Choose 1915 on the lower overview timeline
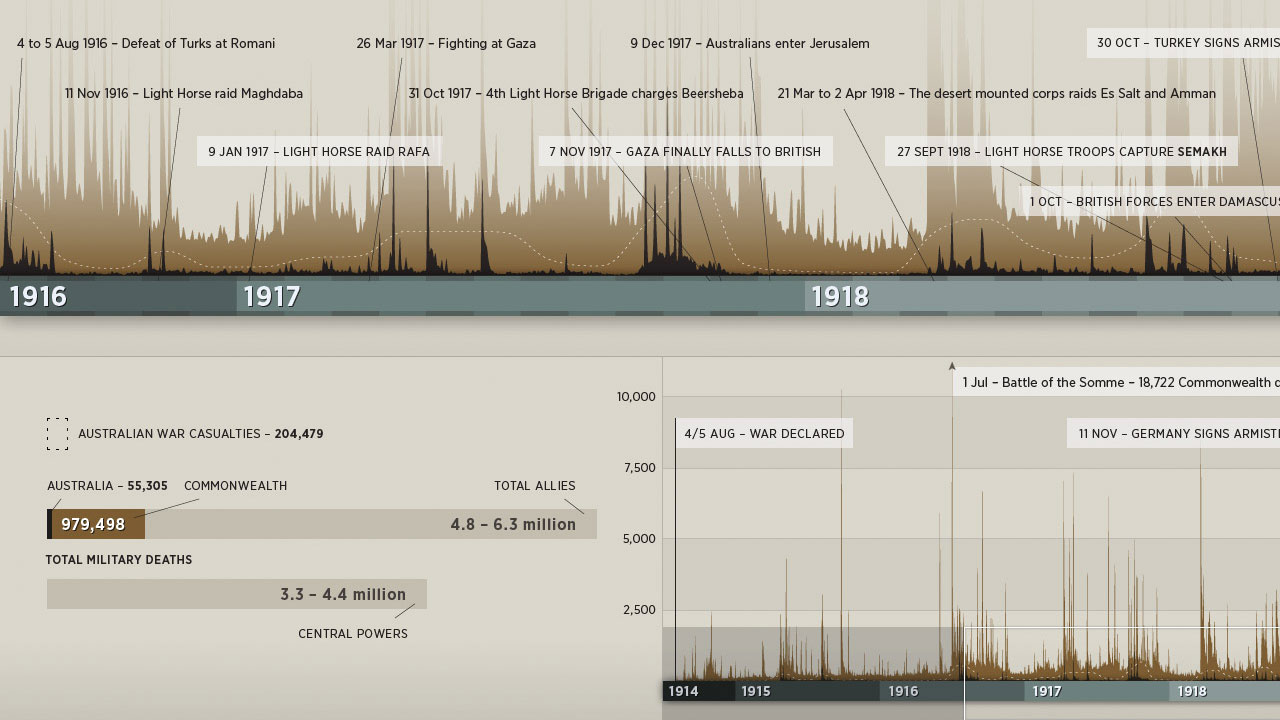The image size is (1280, 720). tap(806, 691)
